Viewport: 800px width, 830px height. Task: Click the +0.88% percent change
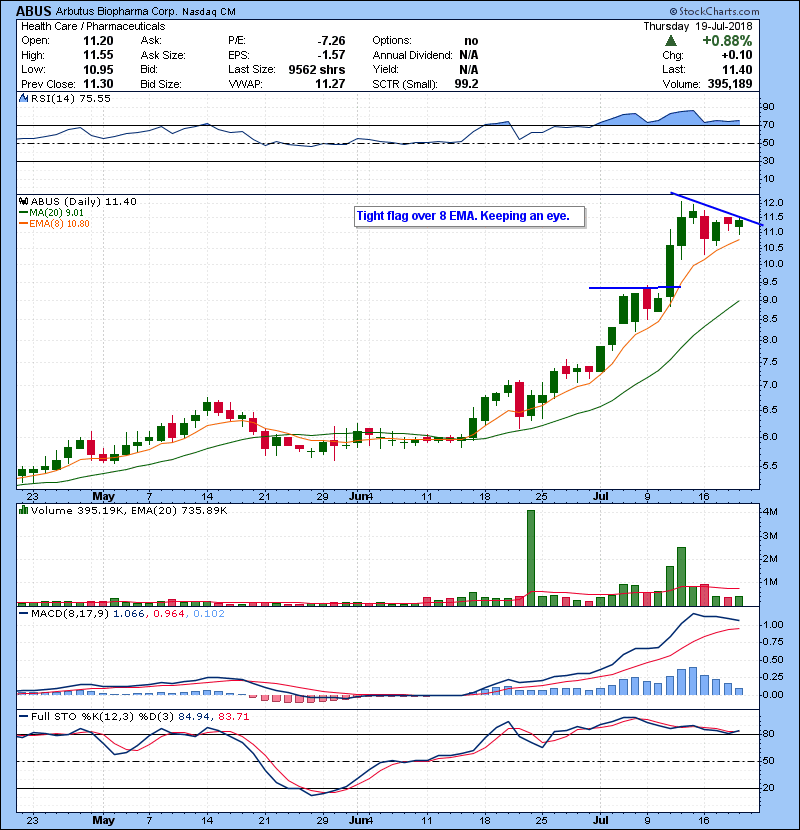point(727,41)
